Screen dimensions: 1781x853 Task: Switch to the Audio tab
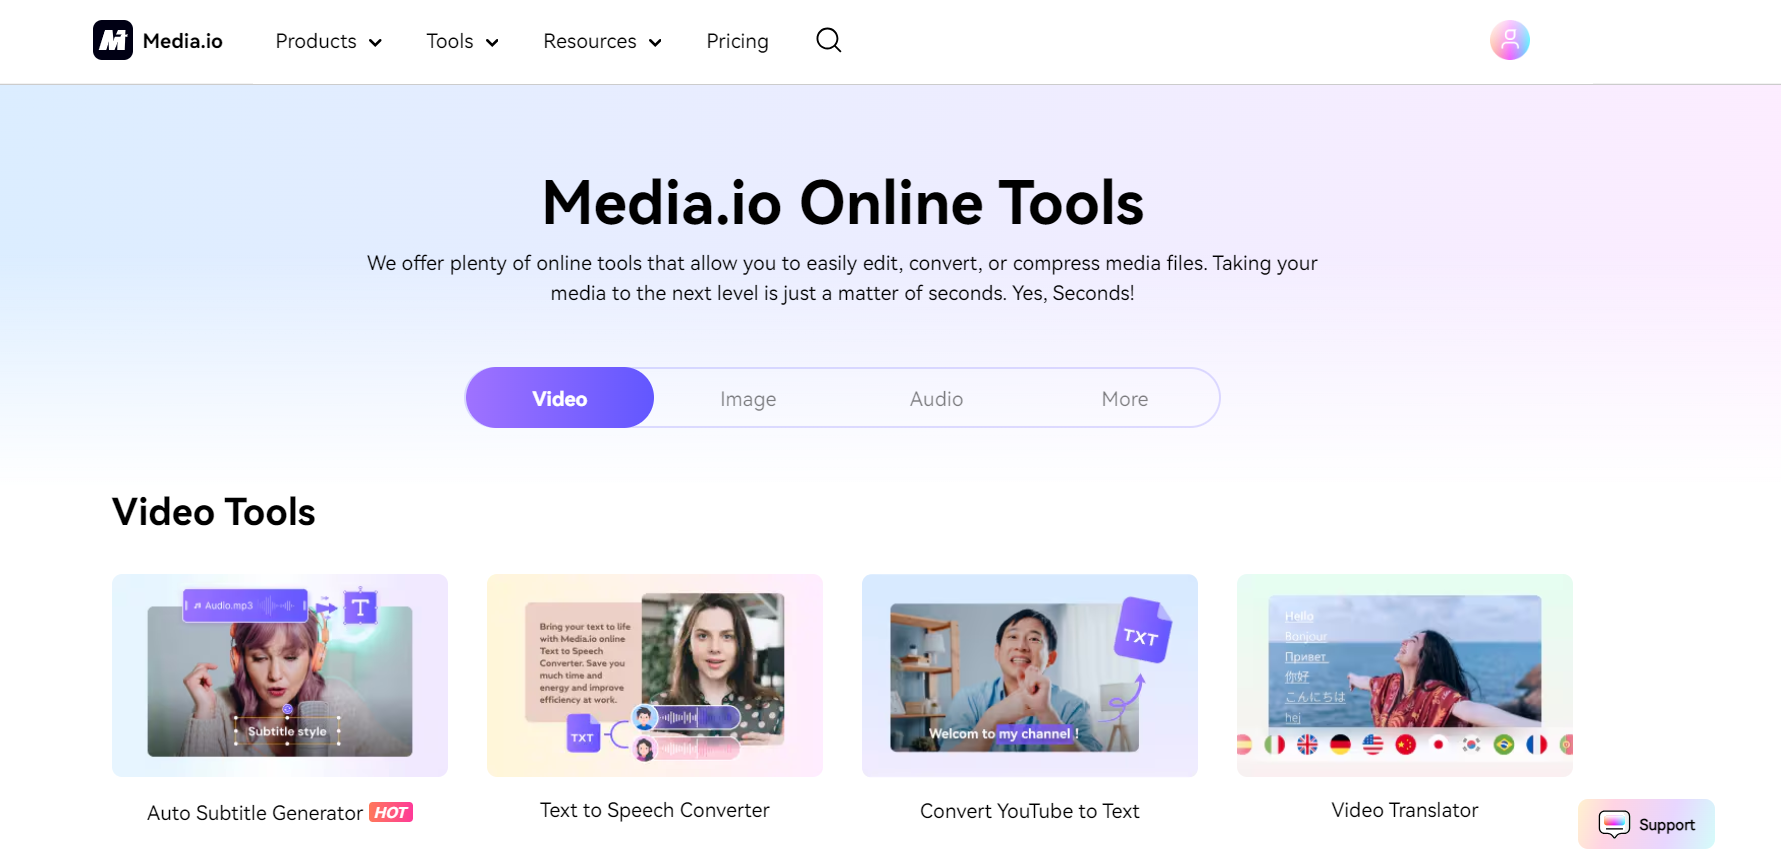pos(936,399)
